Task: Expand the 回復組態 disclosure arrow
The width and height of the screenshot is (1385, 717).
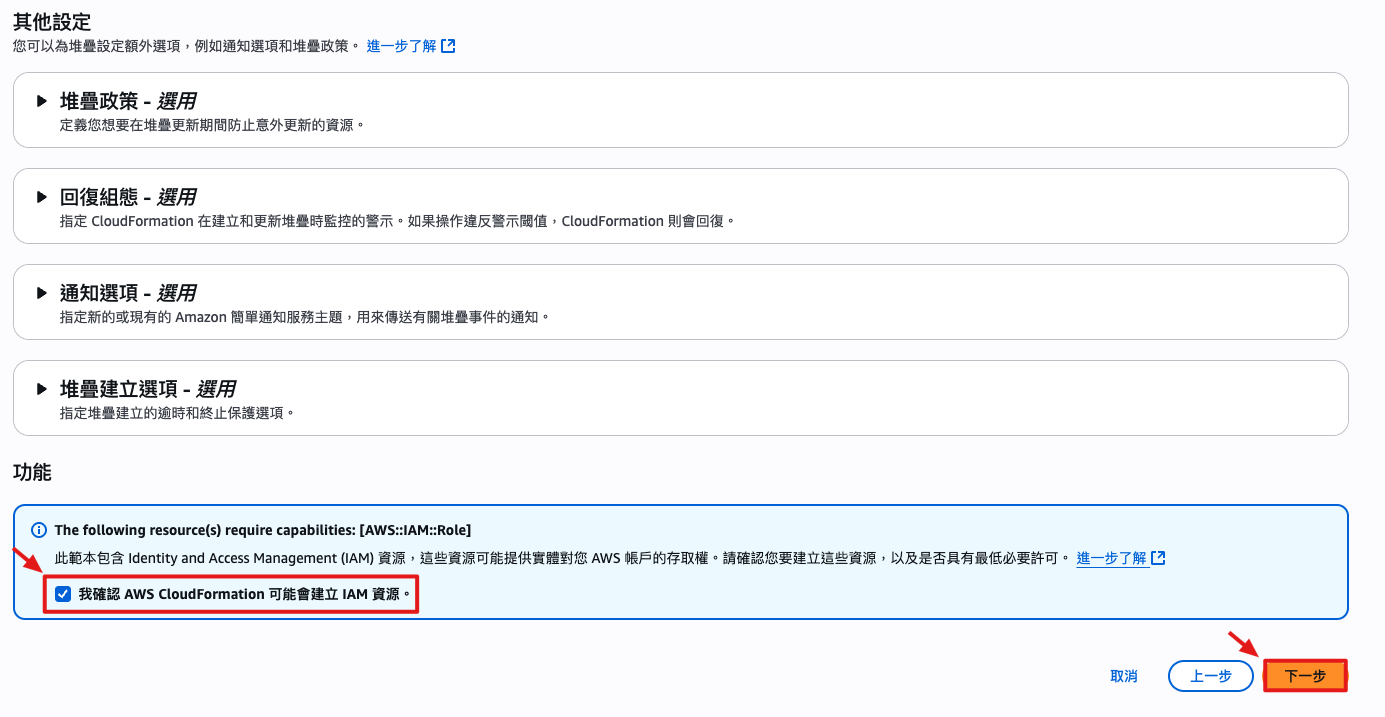Action: 42,197
